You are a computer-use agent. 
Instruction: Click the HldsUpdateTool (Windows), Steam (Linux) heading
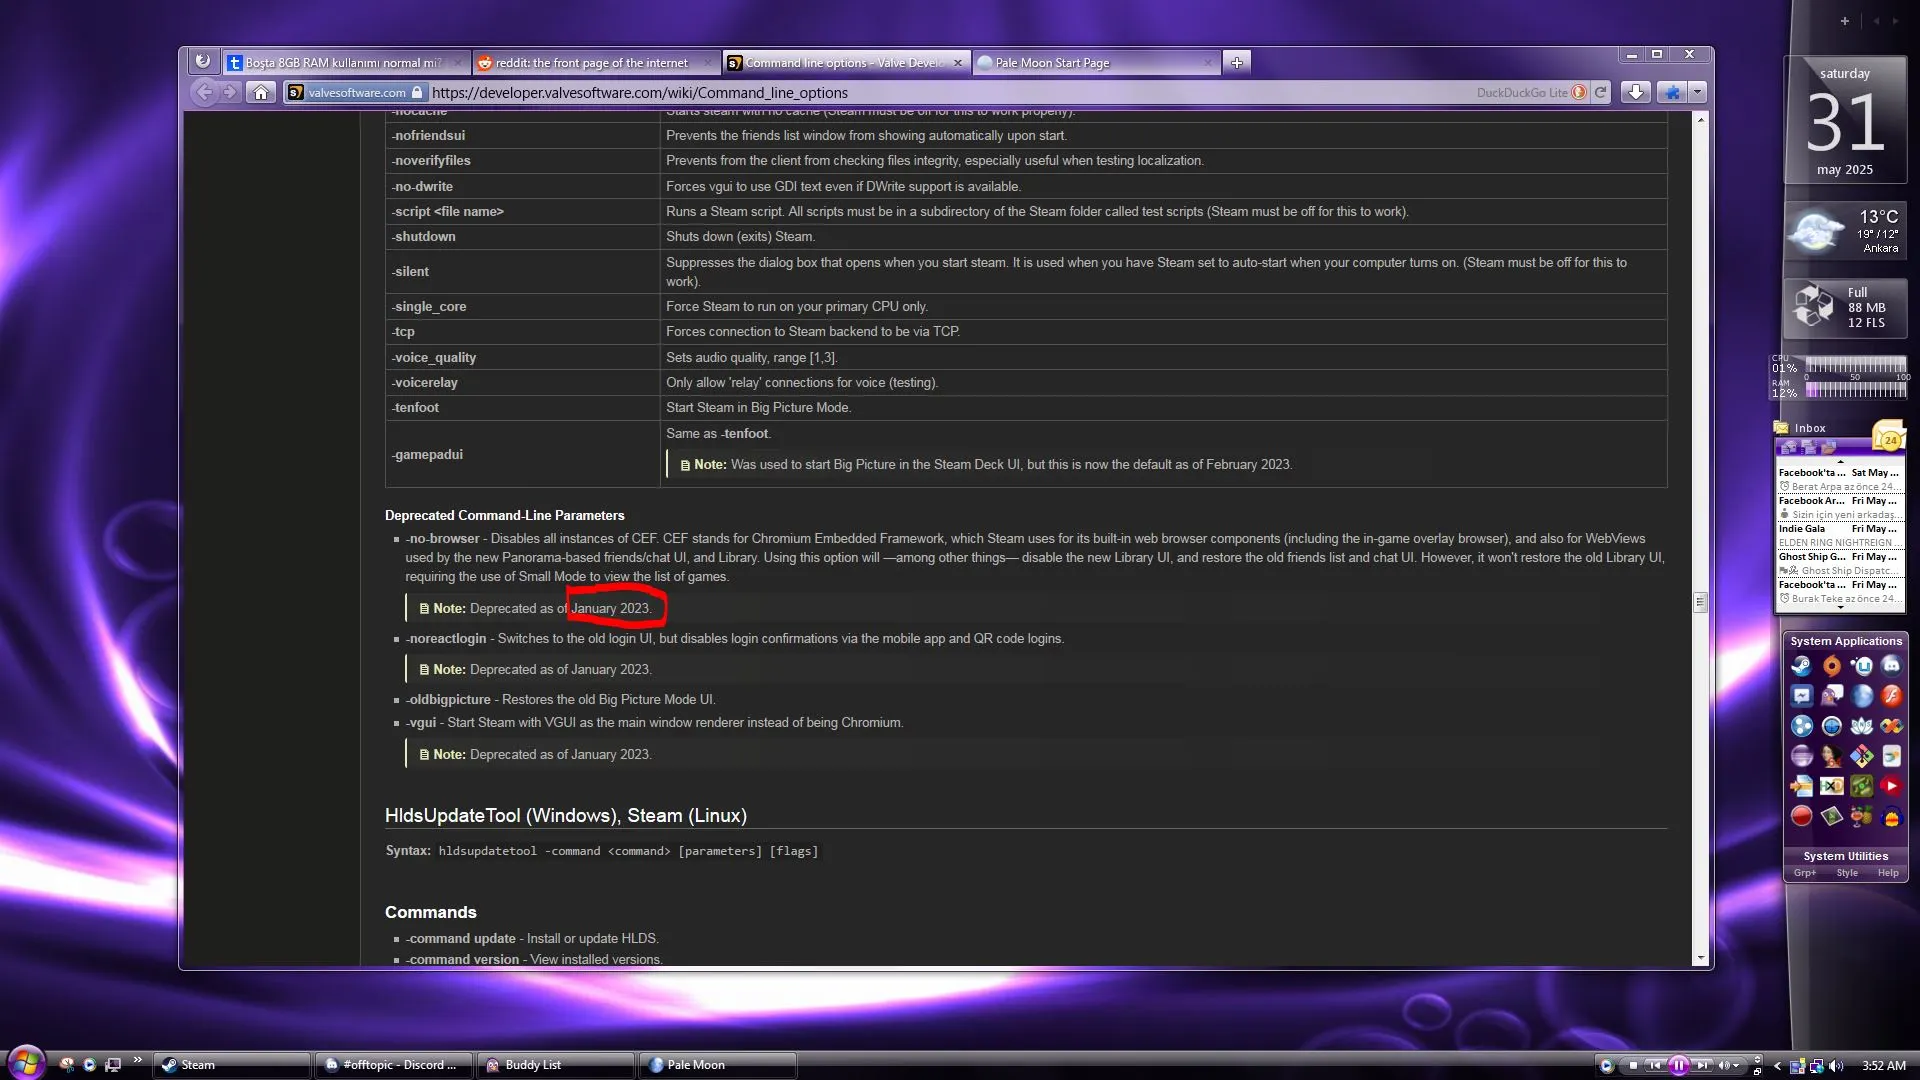point(566,815)
